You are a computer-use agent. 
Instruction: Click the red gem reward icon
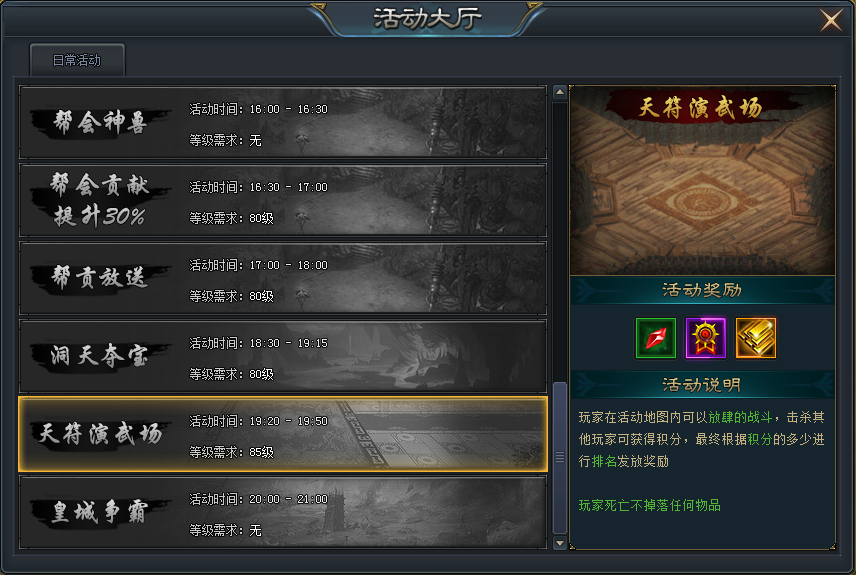656,338
